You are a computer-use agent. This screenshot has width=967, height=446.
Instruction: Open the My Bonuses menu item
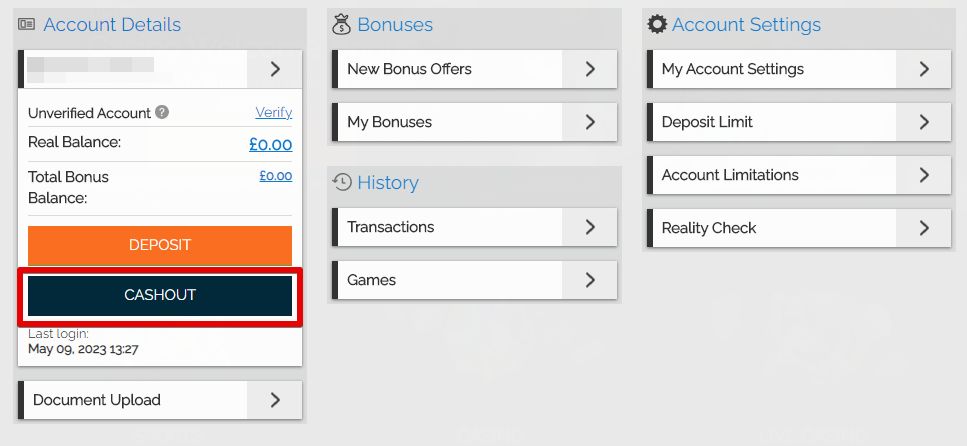[474, 122]
